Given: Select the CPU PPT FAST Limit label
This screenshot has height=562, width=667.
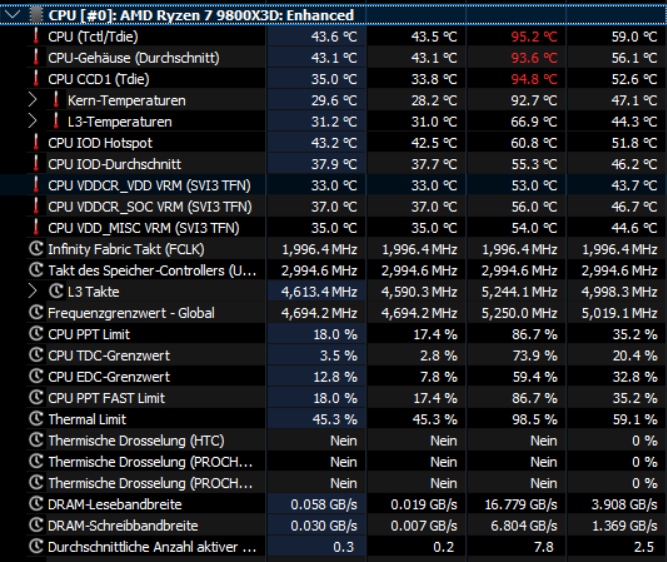Looking at the screenshot, I should [106, 398].
